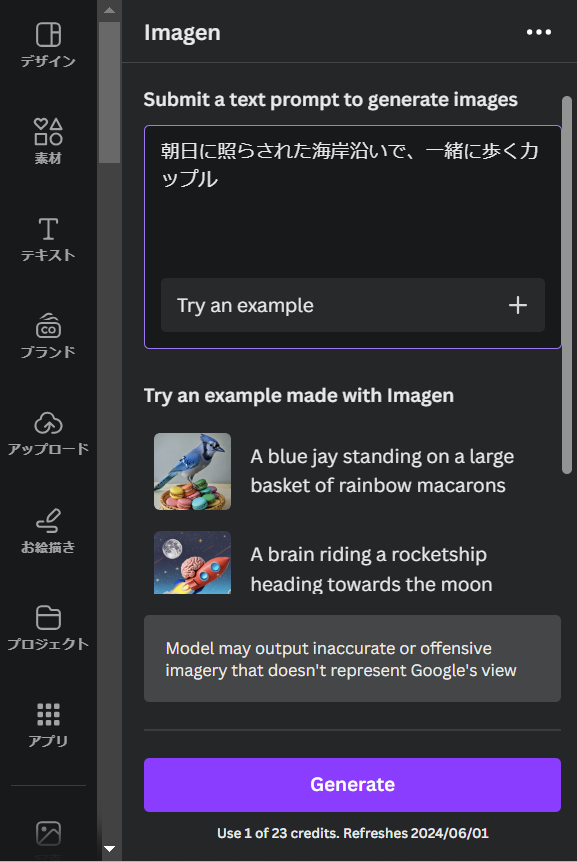
Task: Click the sidebar scrollbar up arrow
Action: (109, 10)
